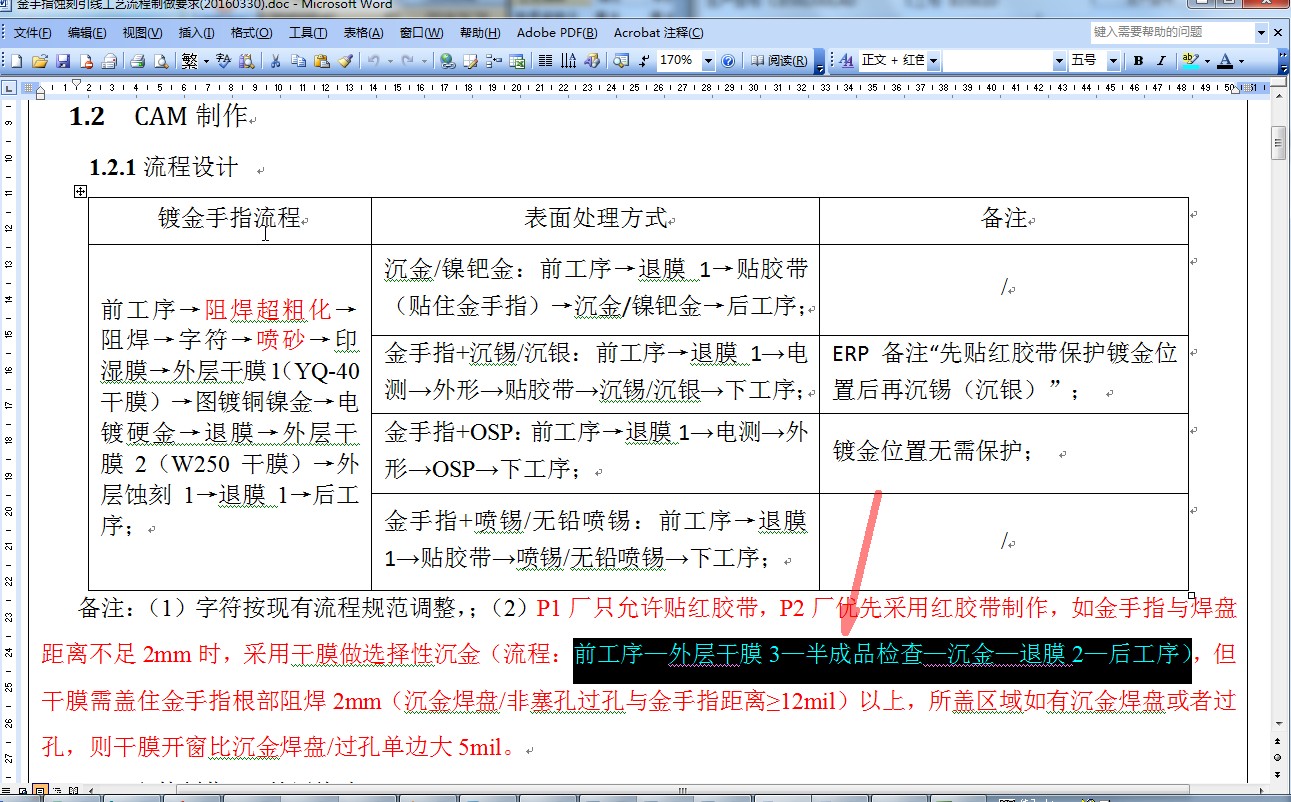Click the vertical scrollbar thumb

tap(1279, 142)
